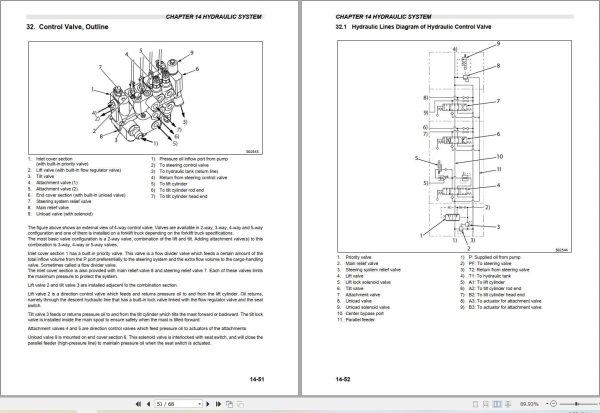The image size is (600, 413).
Task: Click item "To steering control valve"
Action: pyautogui.click(x=184, y=165)
